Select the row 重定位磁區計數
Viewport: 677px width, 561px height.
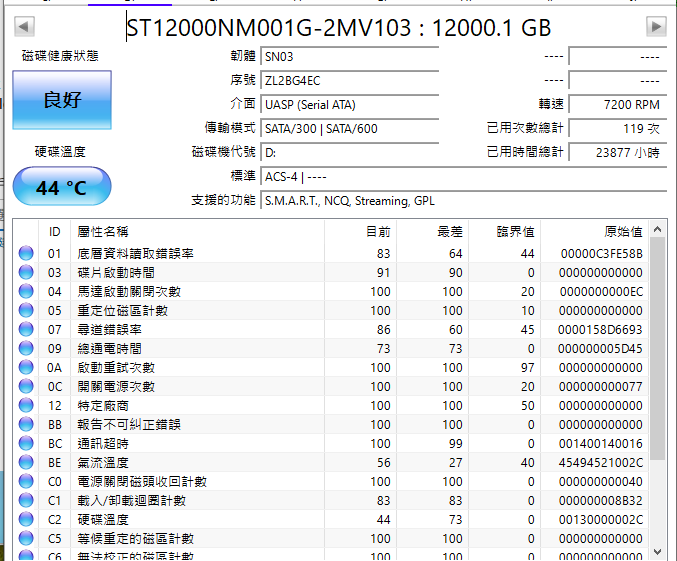331,310
